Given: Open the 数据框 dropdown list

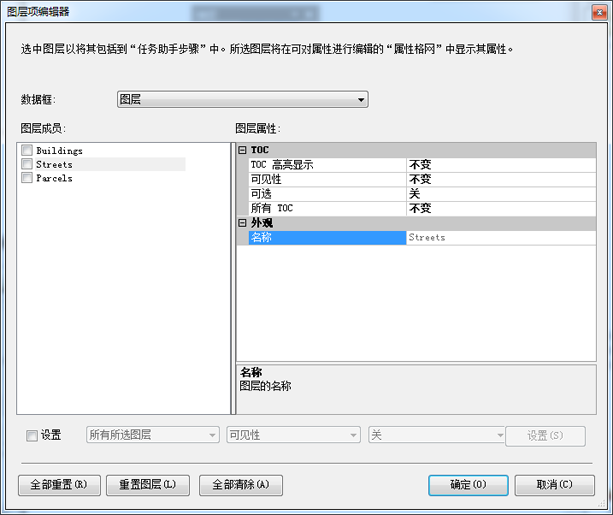Looking at the screenshot, I should [243, 100].
